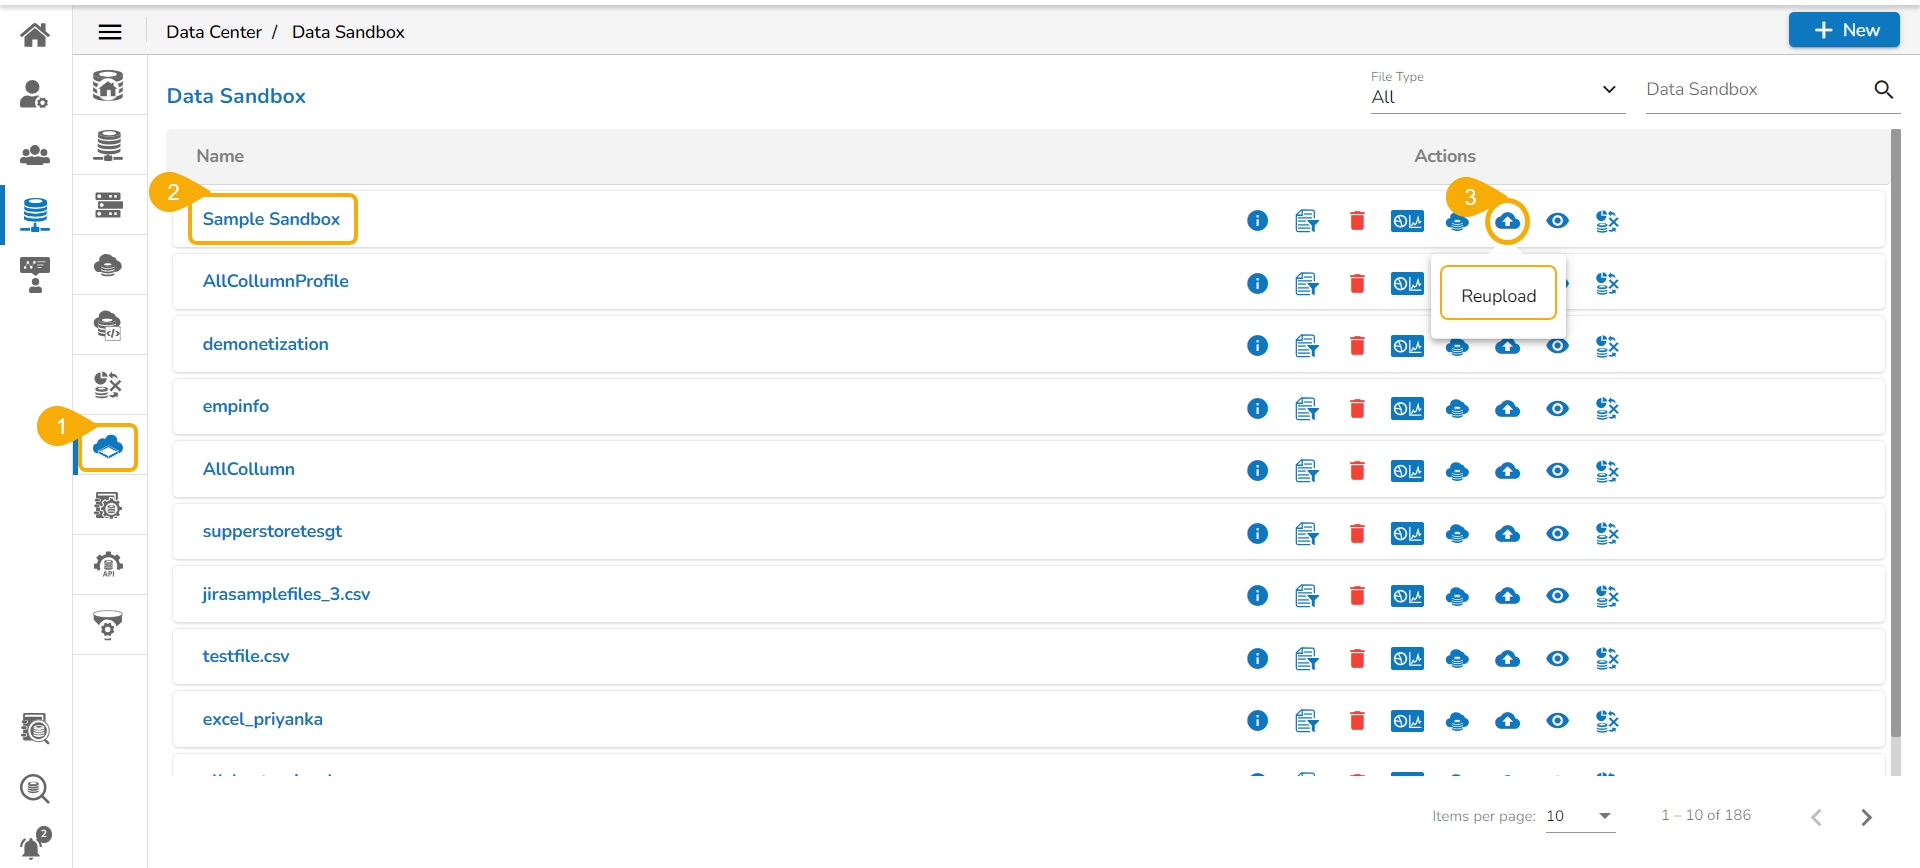Preview the AllCollumn file with eye icon
Image resolution: width=1920 pixels, height=868 pixels.
click(1557, 471)
